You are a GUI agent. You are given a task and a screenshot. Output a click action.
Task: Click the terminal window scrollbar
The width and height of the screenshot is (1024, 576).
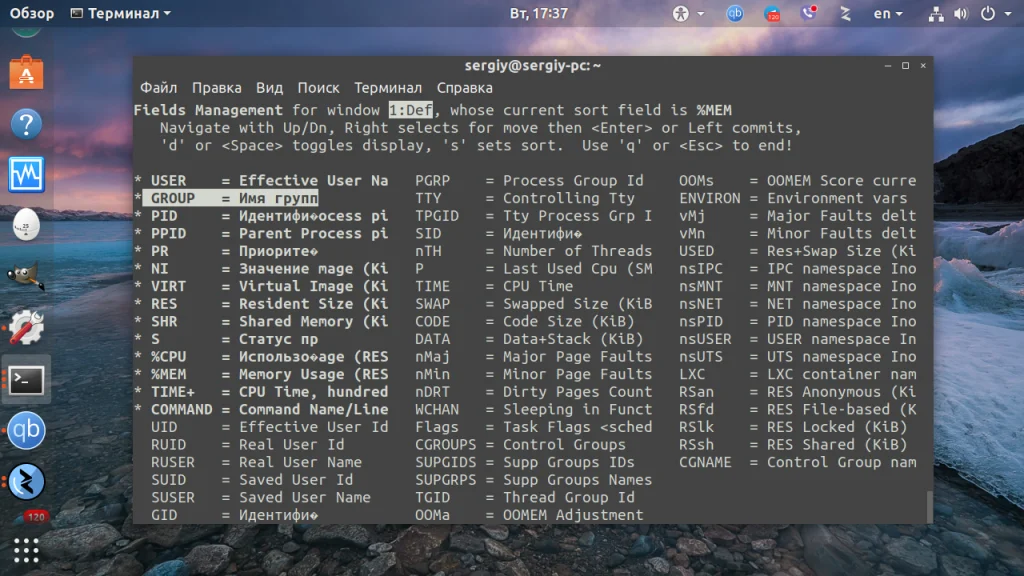click(x=929, y=506)
